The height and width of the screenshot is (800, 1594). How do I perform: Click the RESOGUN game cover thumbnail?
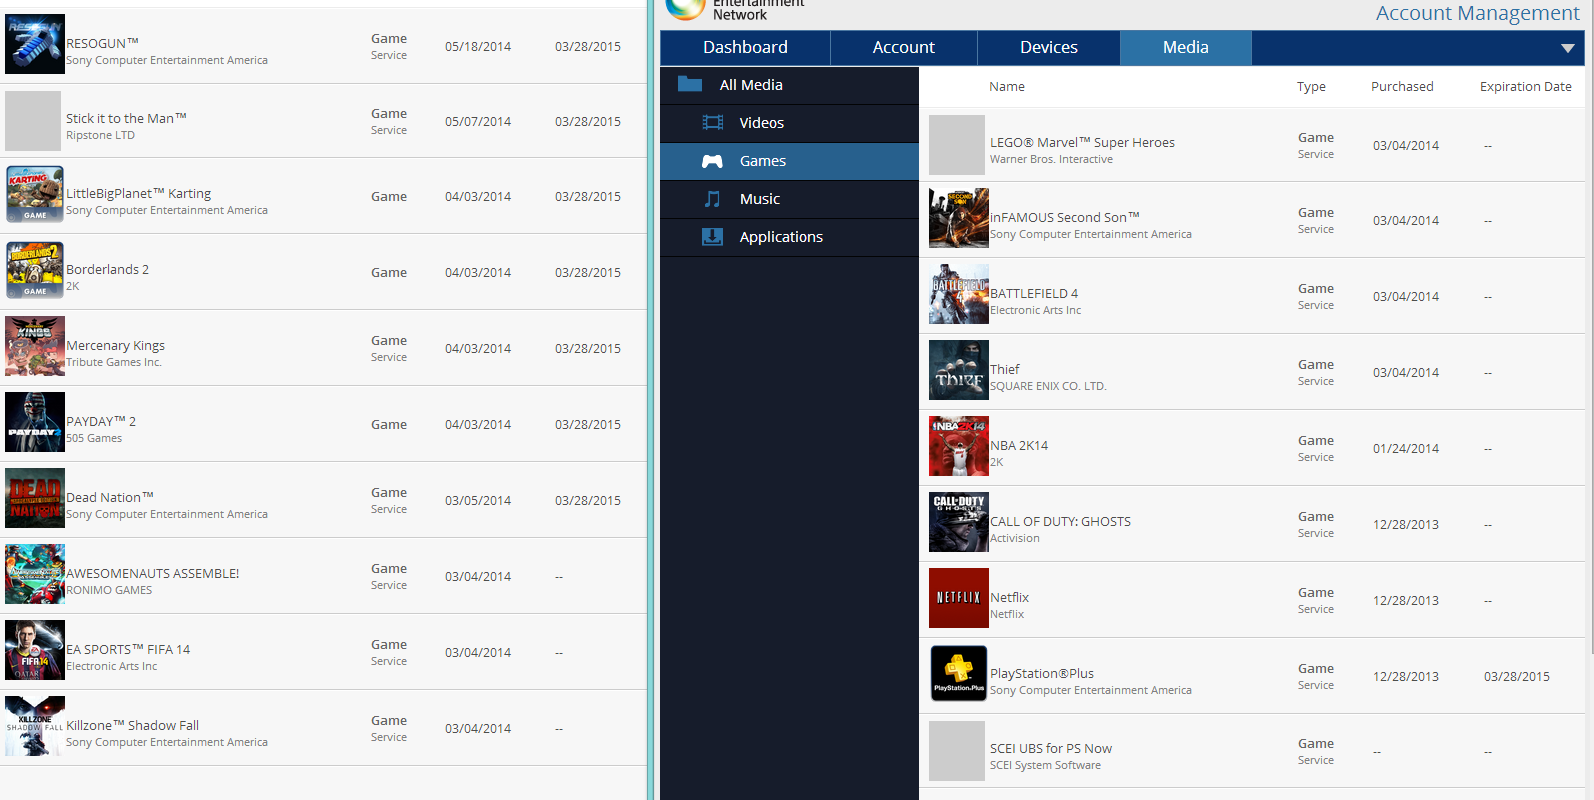click(35, 44)
